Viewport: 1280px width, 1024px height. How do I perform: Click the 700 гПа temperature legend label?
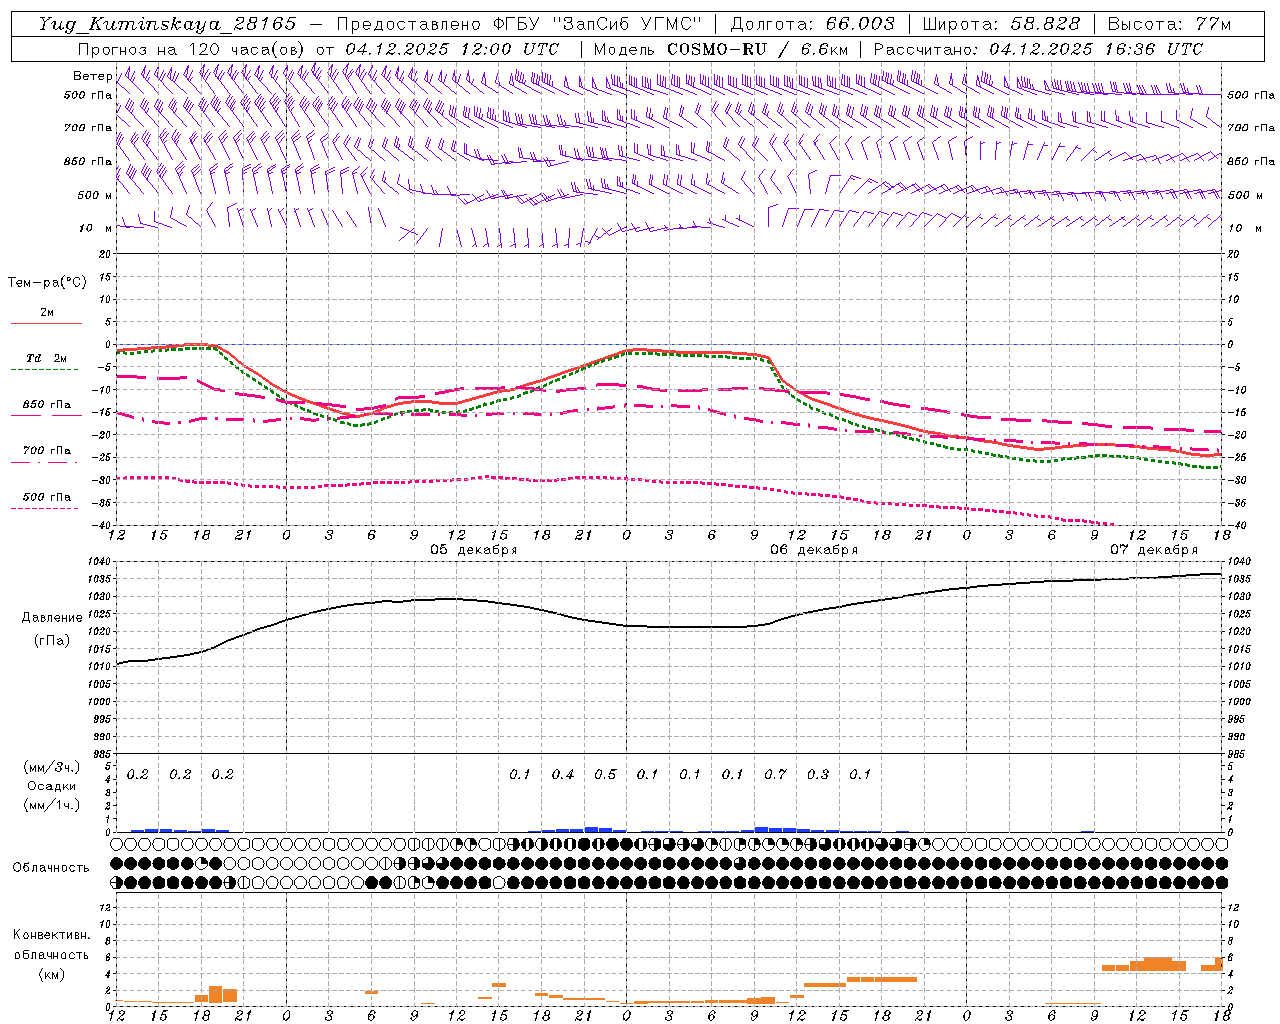pyautogui.click(x=47, y=450)
